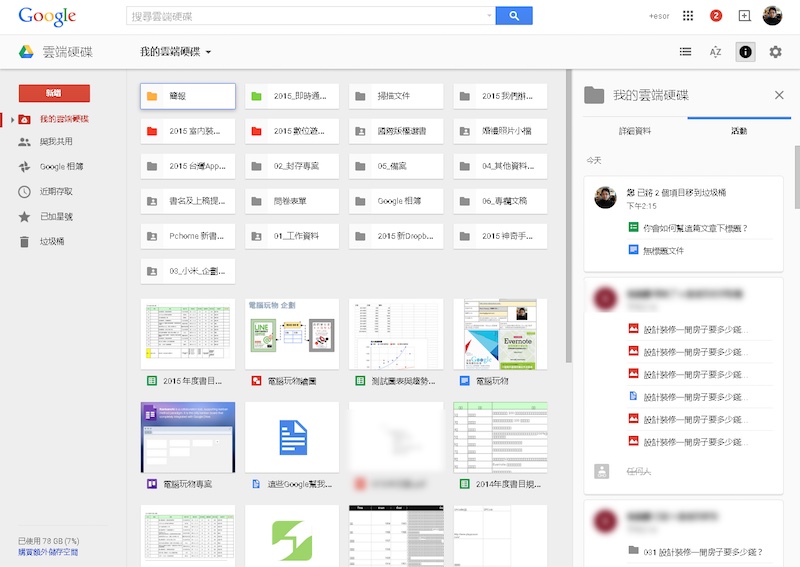Select the shared 03_小米_企劃 folder
The width and height of the screenshot is (800, 567).
click(188, 271)
